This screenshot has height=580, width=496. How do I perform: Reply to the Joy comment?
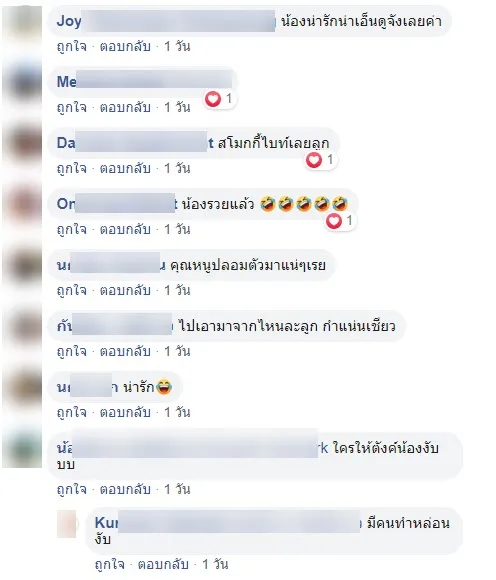tap(125, 47)
